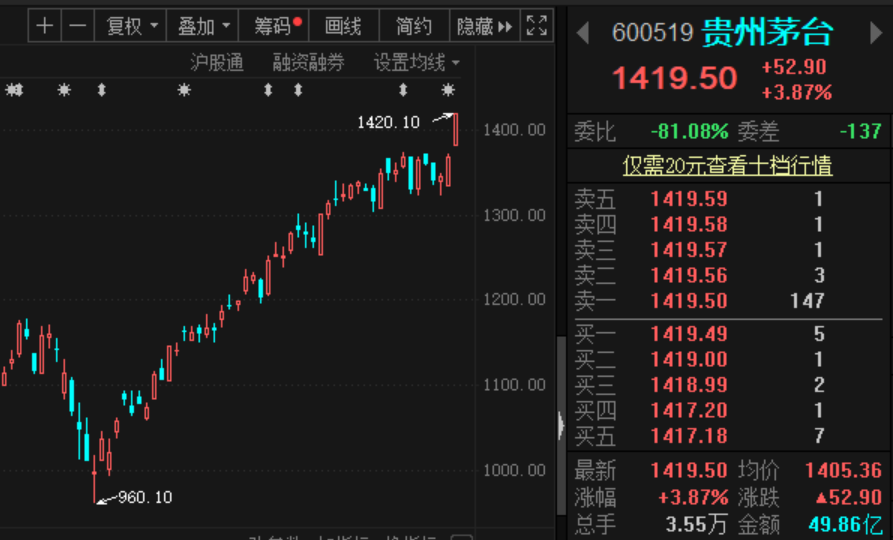Click the large current price 1419.50 header

coord(675,78)
